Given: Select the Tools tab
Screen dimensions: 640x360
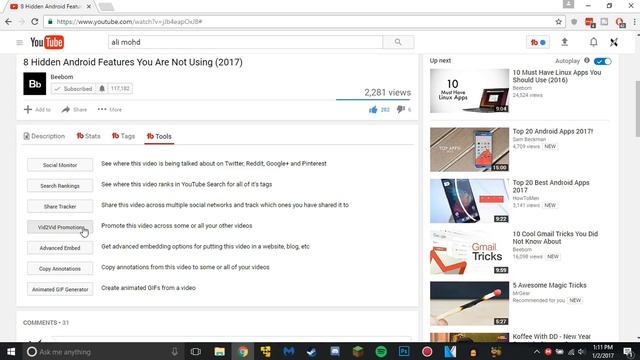Looking at the screenshot, I should pyautogui.click(x=159, y=136).
